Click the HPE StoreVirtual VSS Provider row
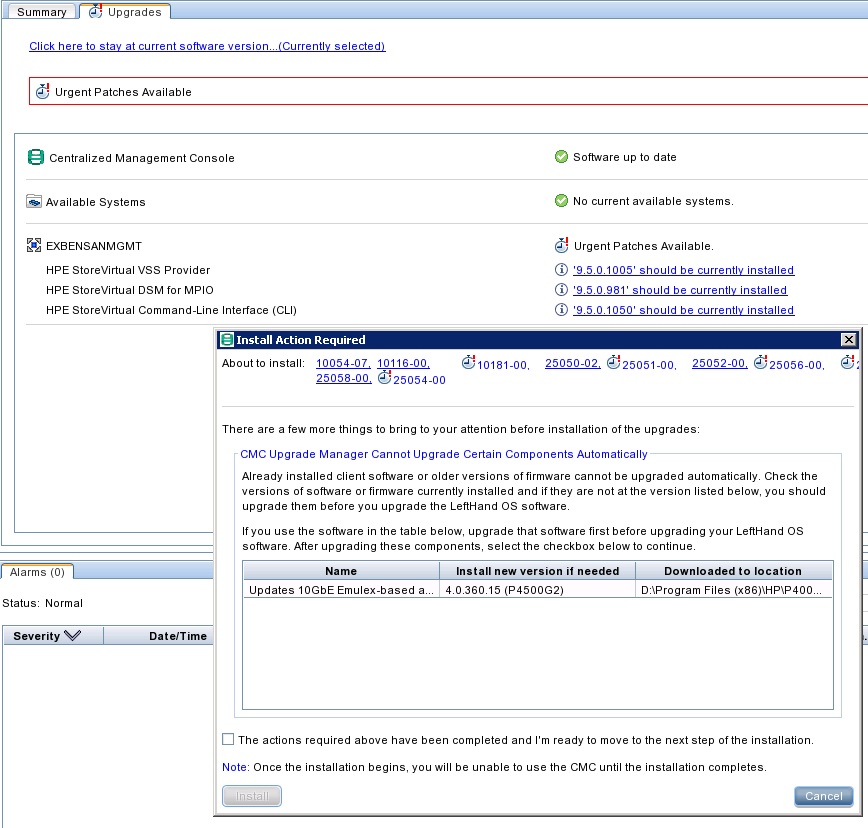Viewport: 868px width, 828px height. pos(128,270)
